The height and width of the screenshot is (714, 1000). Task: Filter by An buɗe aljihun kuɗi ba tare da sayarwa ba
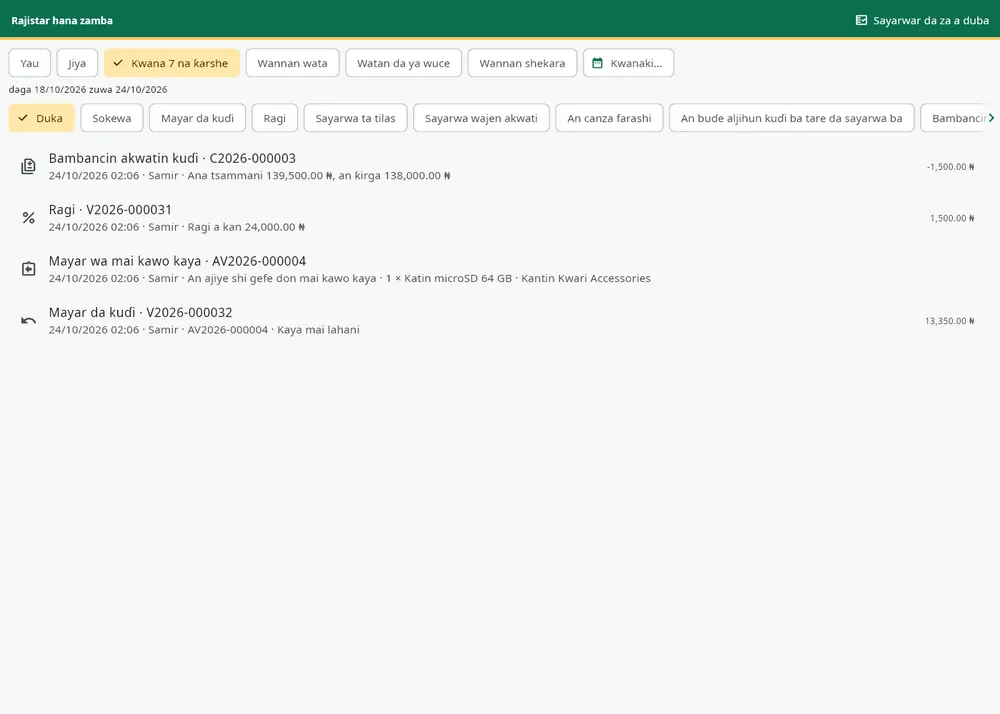[791, 118]
